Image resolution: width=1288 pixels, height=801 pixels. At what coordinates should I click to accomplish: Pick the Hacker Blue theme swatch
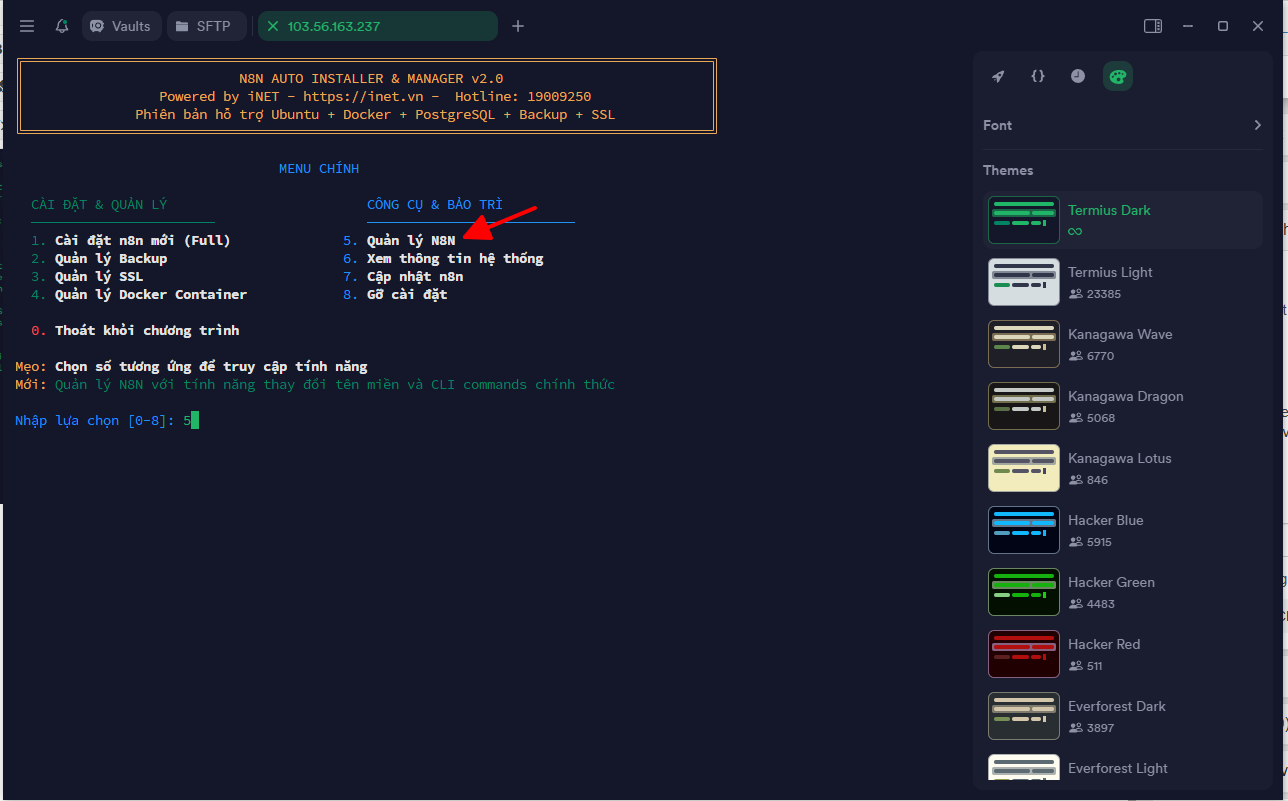pyautogui.click(x=1024, y=530)
